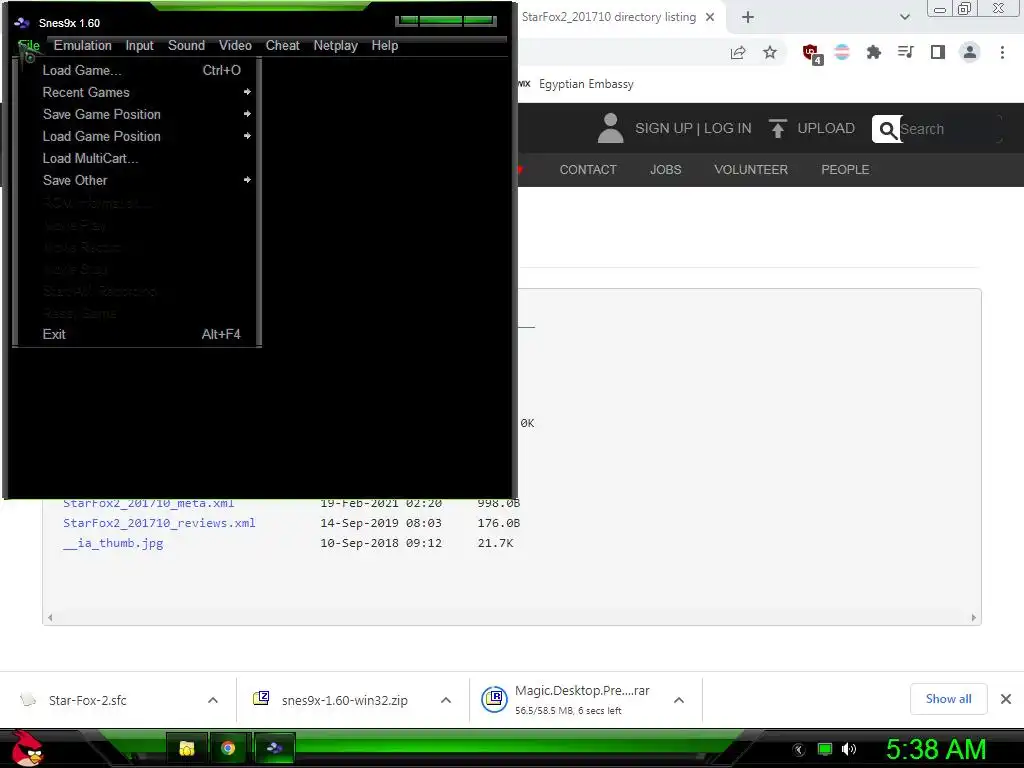Click Show all downloads button
1024x768 pixels.
[948, 699]
